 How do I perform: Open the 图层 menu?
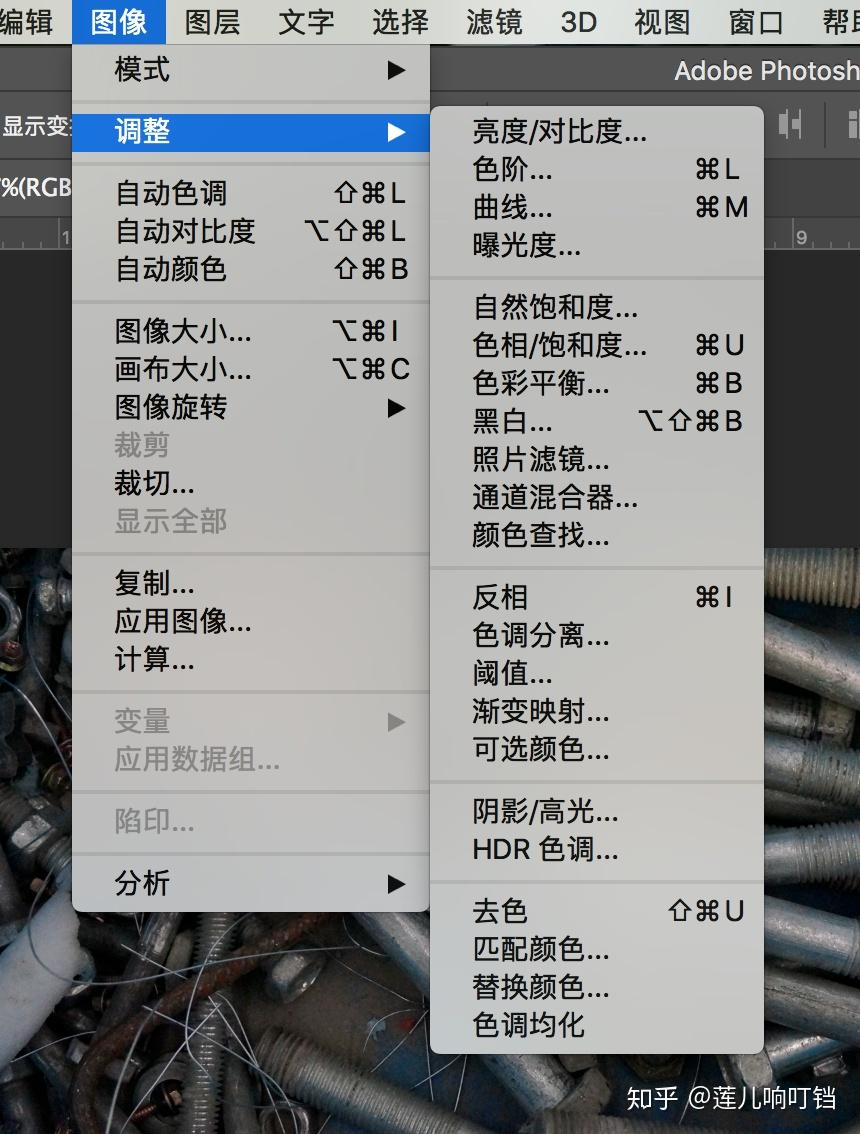211,22
